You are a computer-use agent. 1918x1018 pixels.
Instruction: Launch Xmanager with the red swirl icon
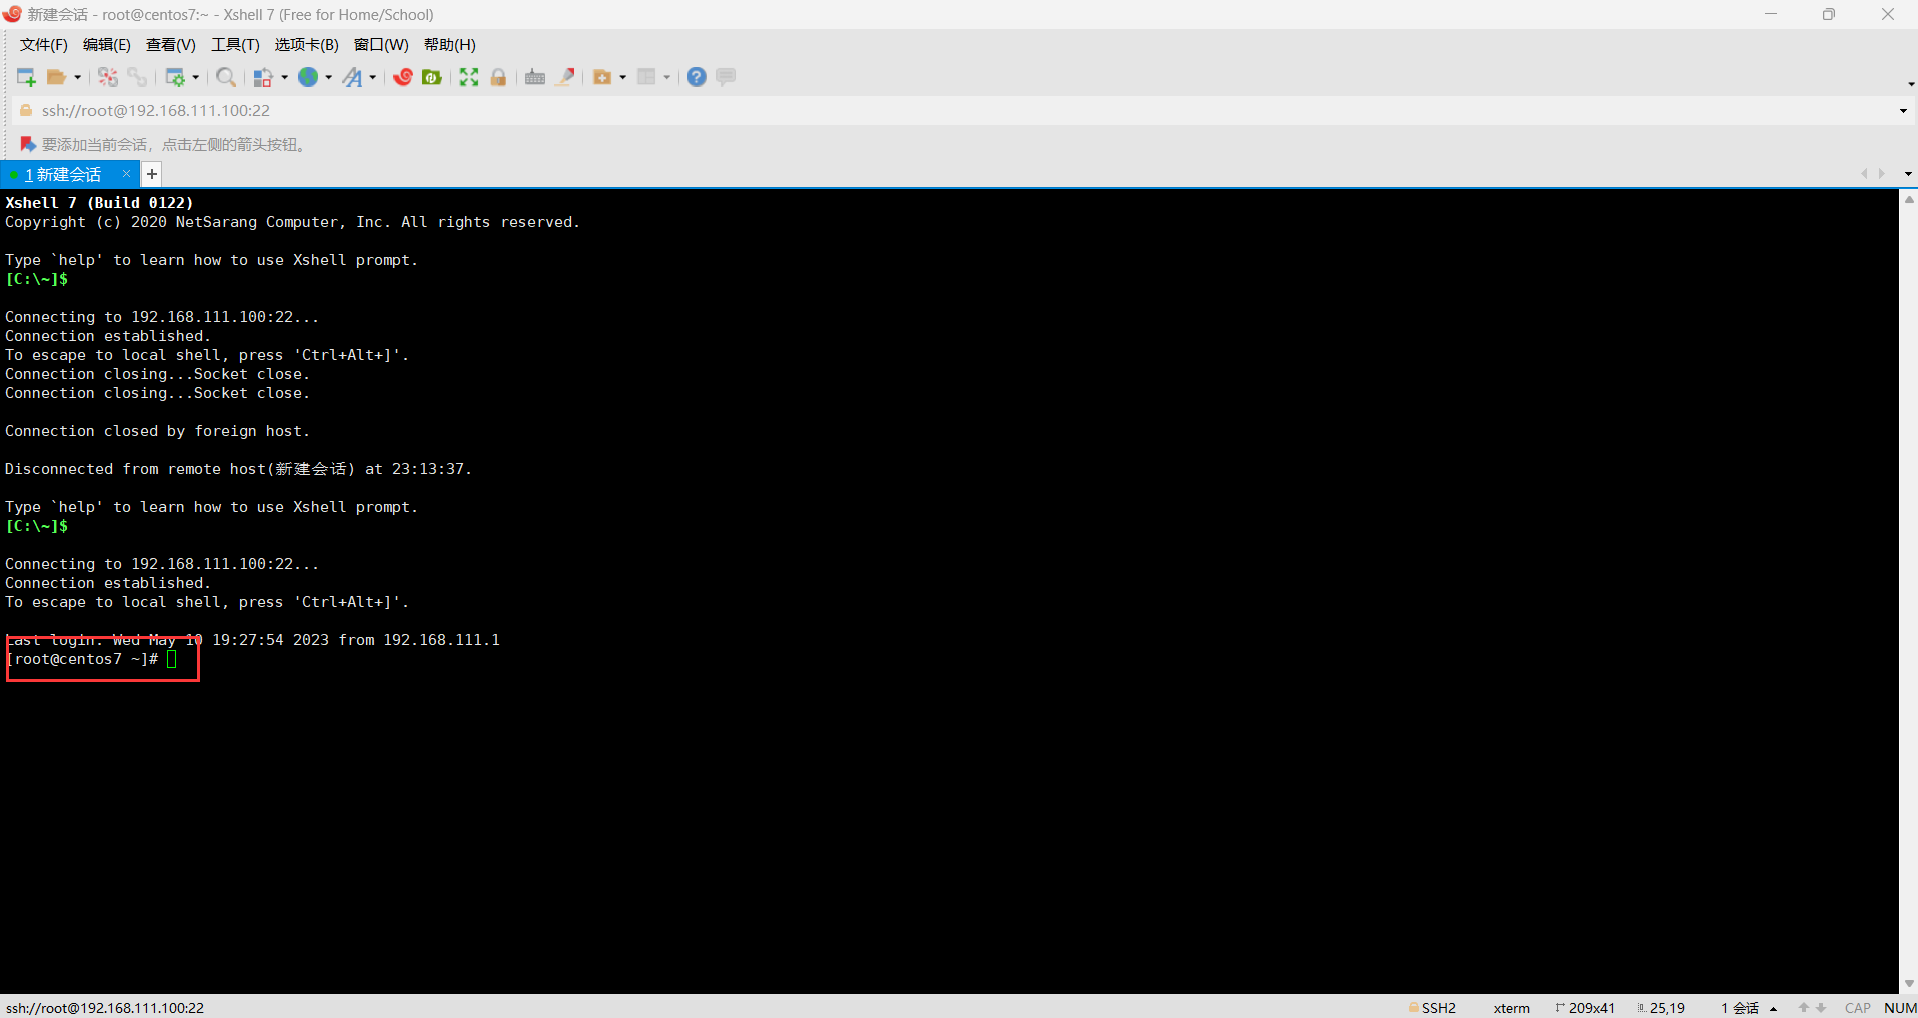[403, 77]
